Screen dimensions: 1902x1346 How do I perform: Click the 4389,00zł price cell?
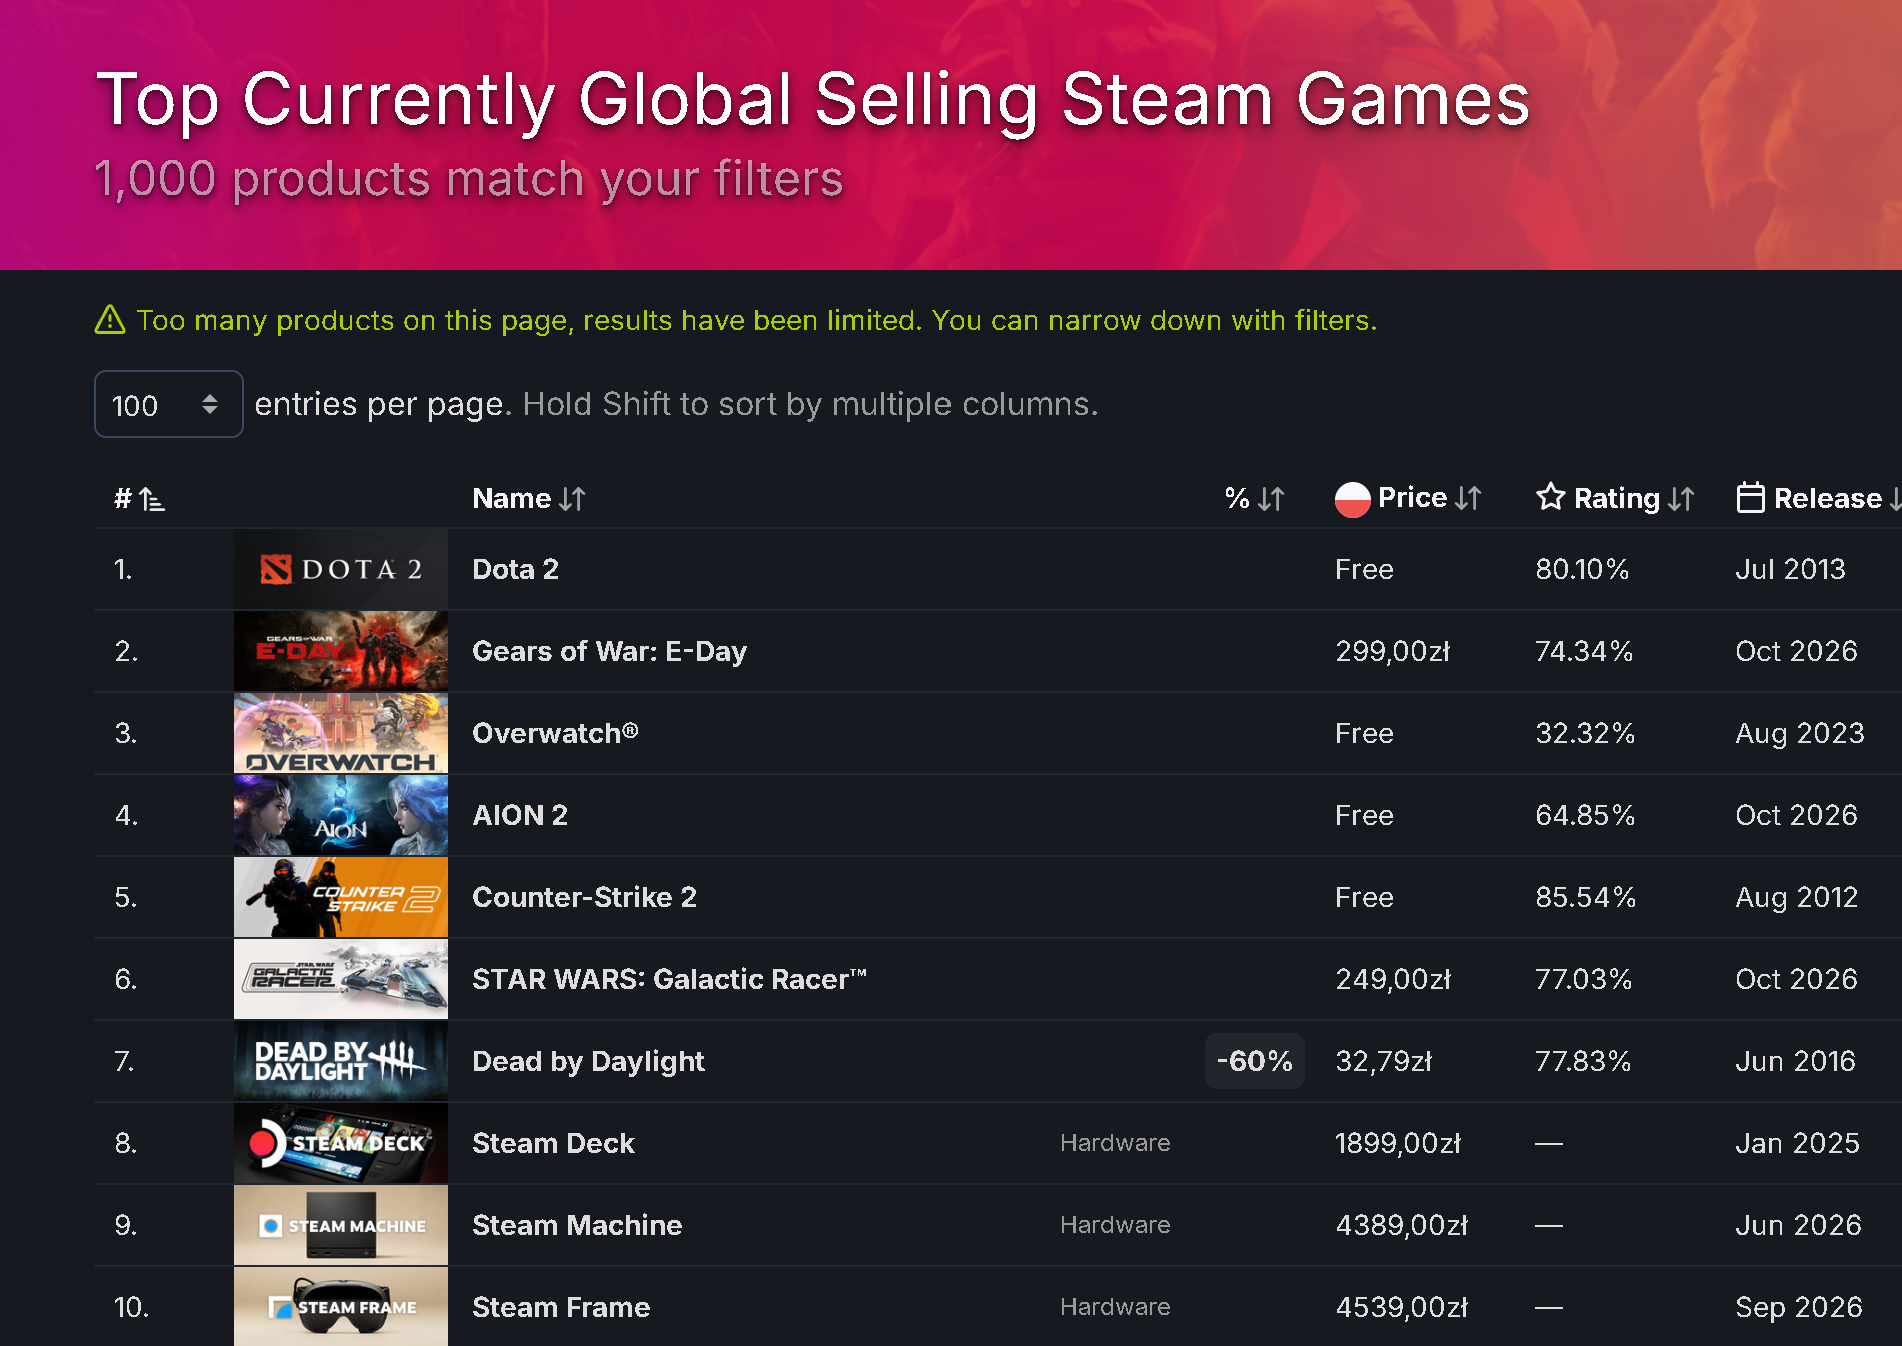(1402, 1225)
